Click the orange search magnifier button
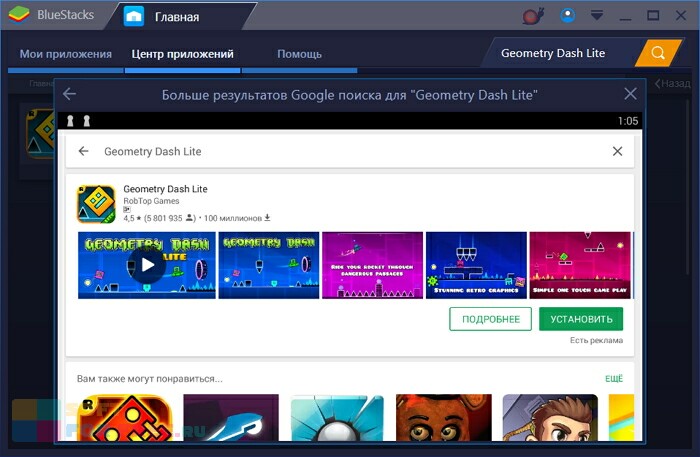The width and height of the screenshot is (700, 457). (x=658, y=53)
